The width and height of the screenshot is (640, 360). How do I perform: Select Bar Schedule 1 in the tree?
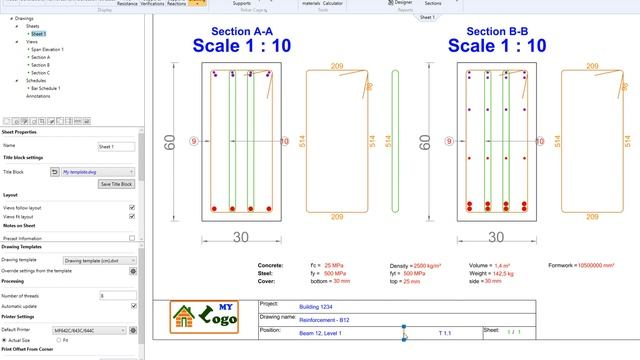click(46, 88)
